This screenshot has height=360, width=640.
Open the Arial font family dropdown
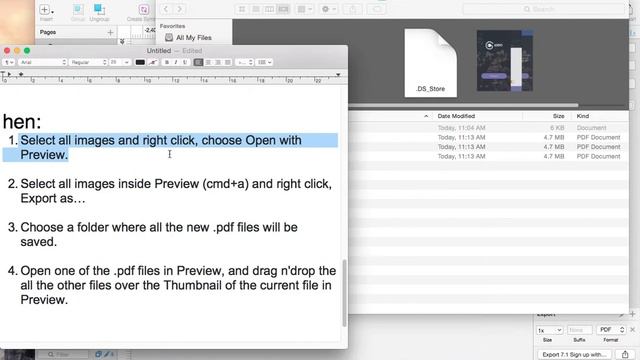(42, 62)
